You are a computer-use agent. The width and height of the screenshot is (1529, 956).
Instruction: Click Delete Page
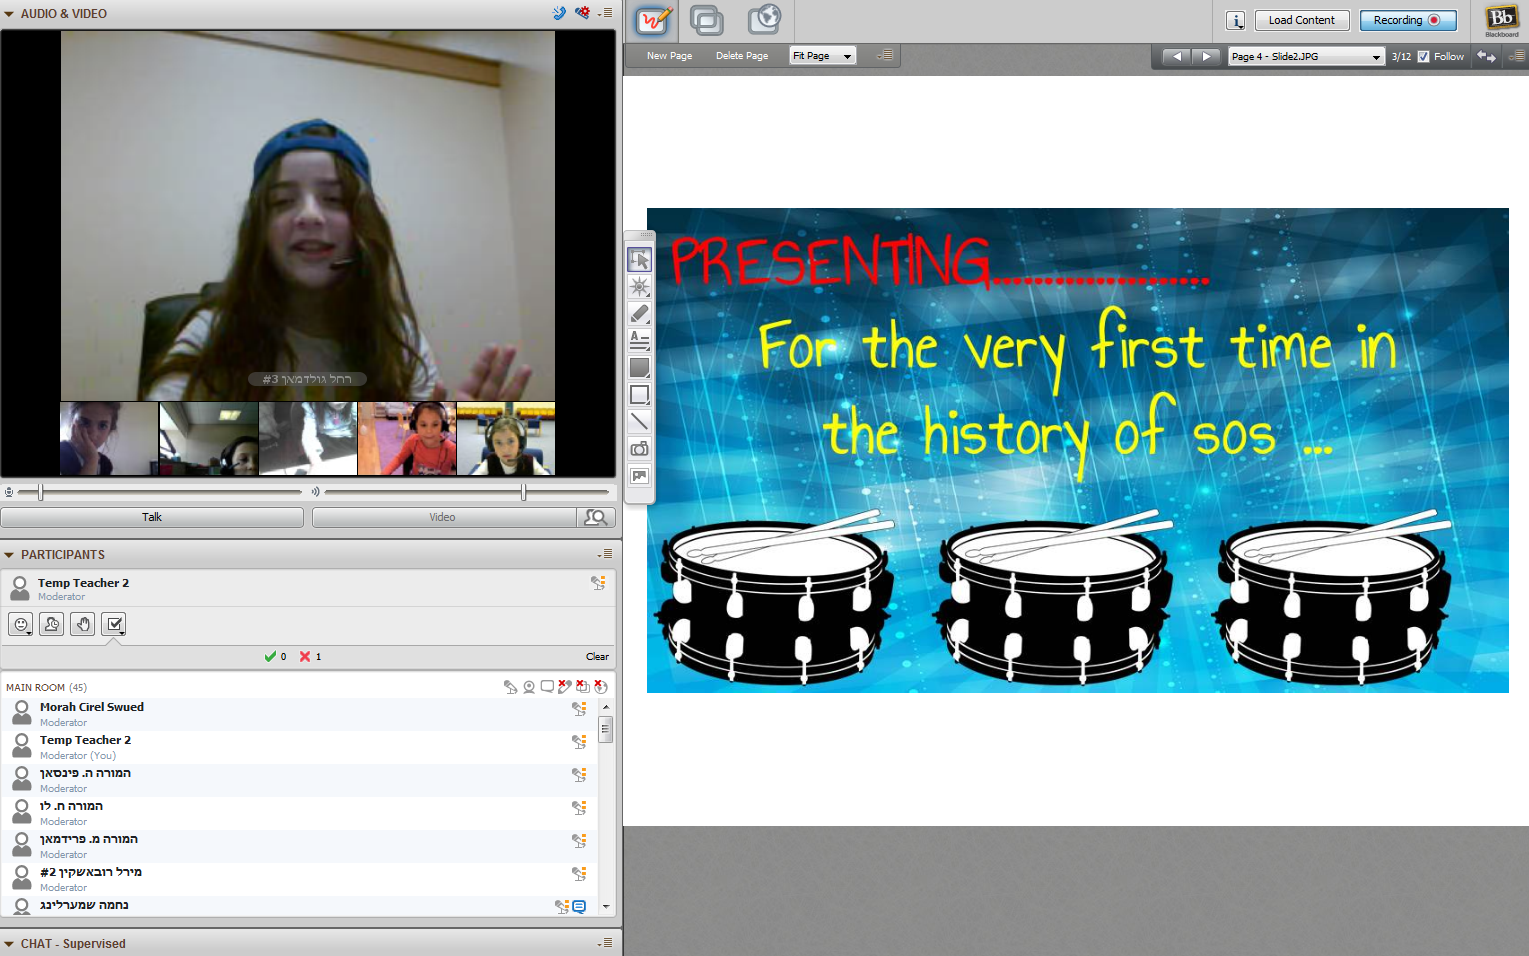(x=742, y=56)
